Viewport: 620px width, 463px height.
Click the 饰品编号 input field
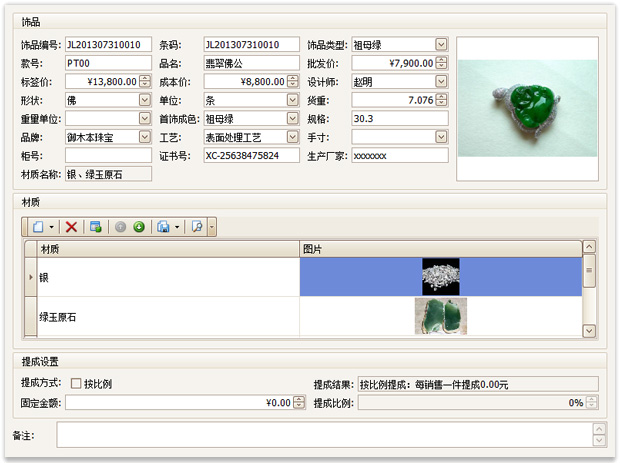108,44
